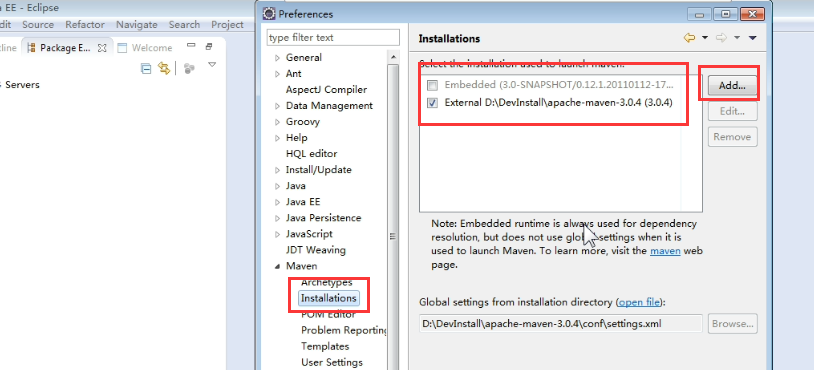The height and width of the screenshot is (370, 814).
Task: Expand the Groovy preferences node
Action: tap(277, 122)
